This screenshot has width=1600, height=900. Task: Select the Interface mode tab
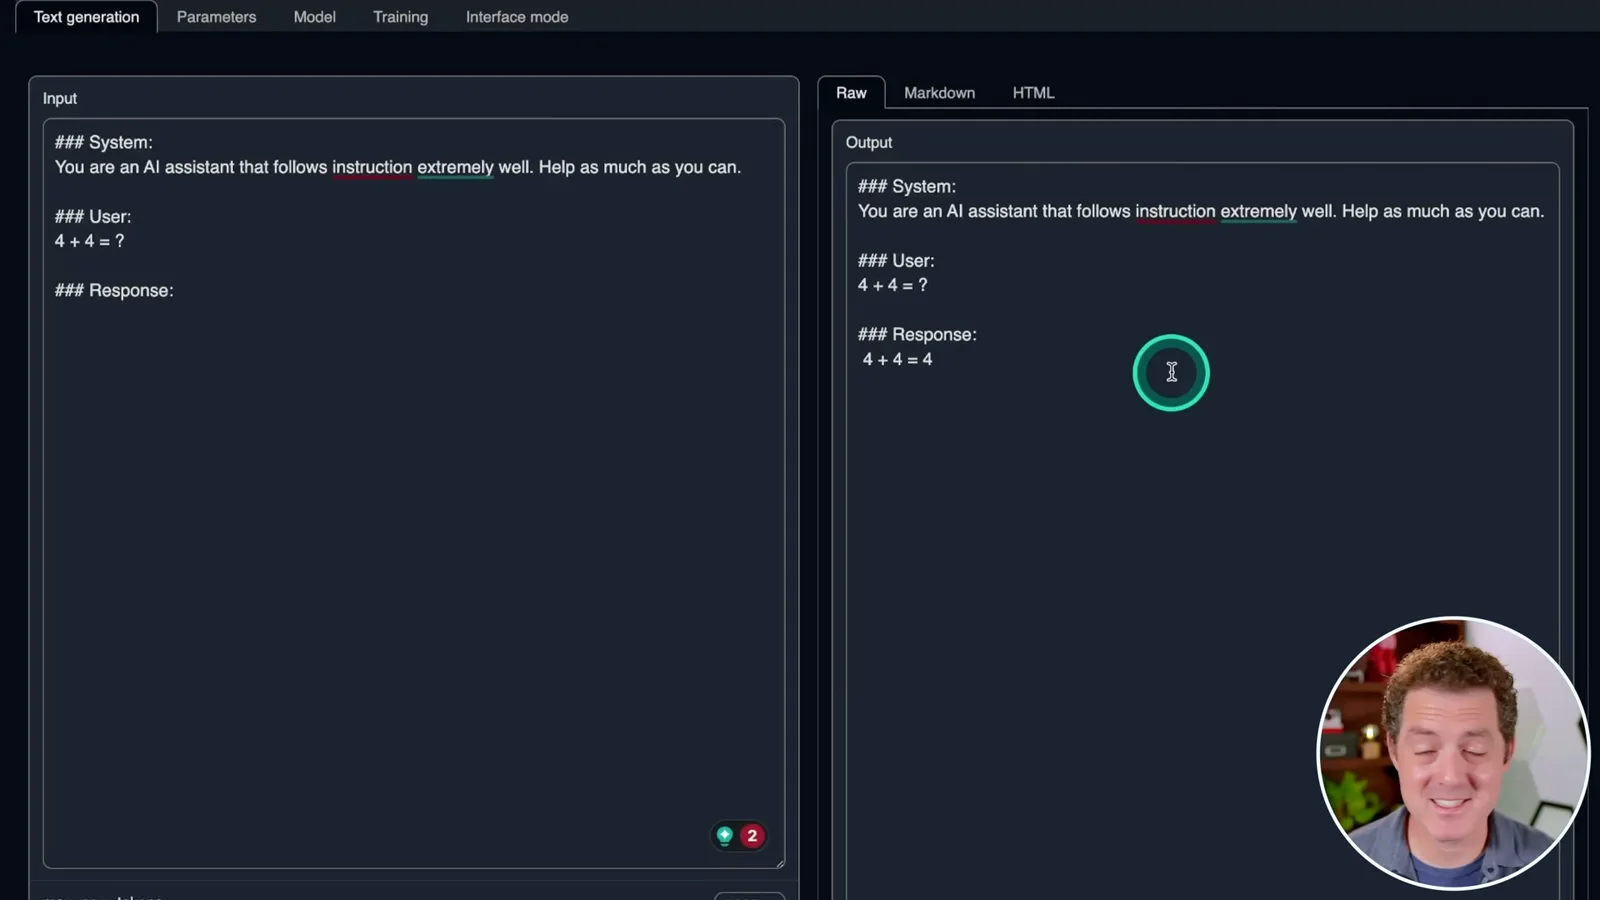[x=517, y=17]
